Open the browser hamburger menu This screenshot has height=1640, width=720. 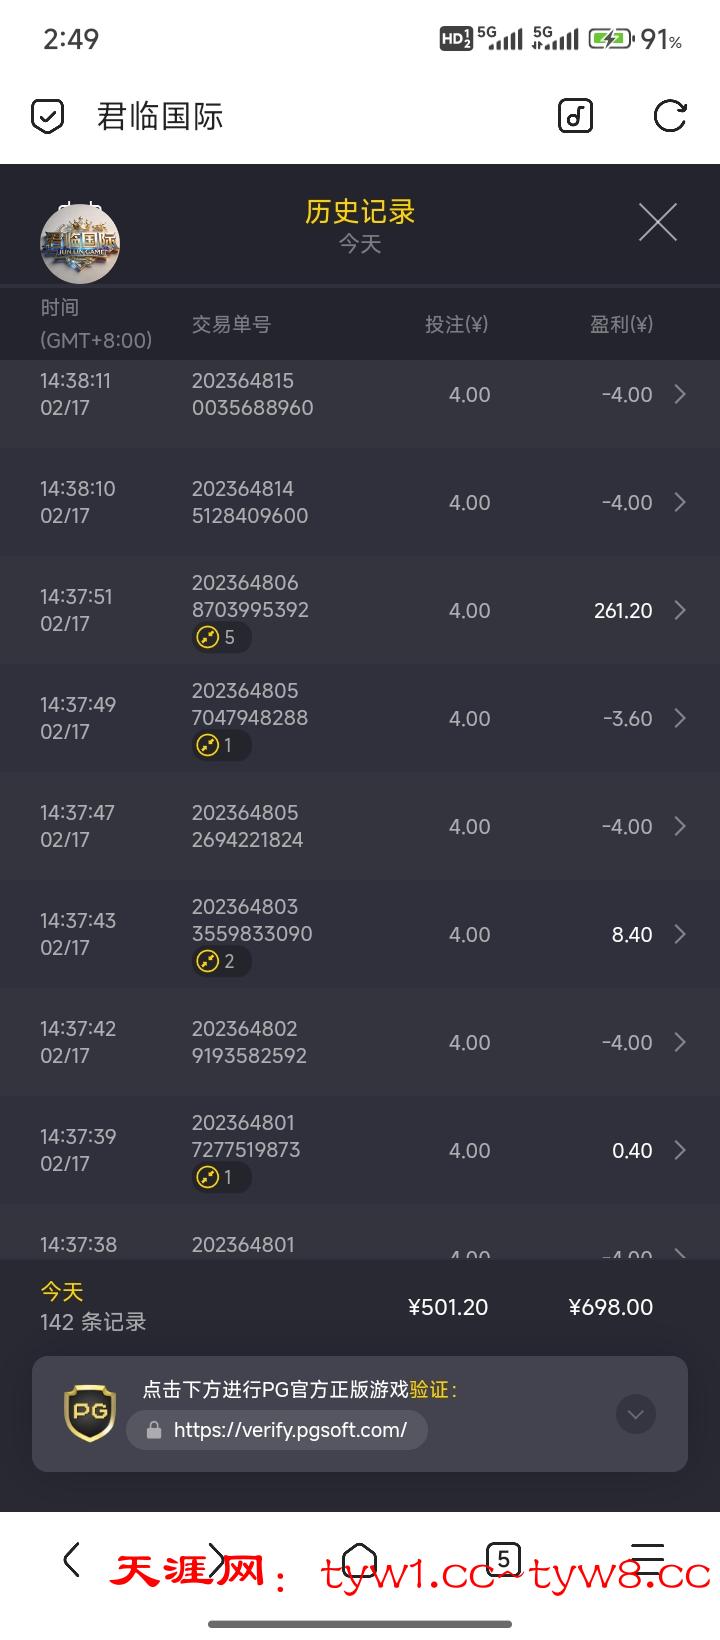(648, 1559)
